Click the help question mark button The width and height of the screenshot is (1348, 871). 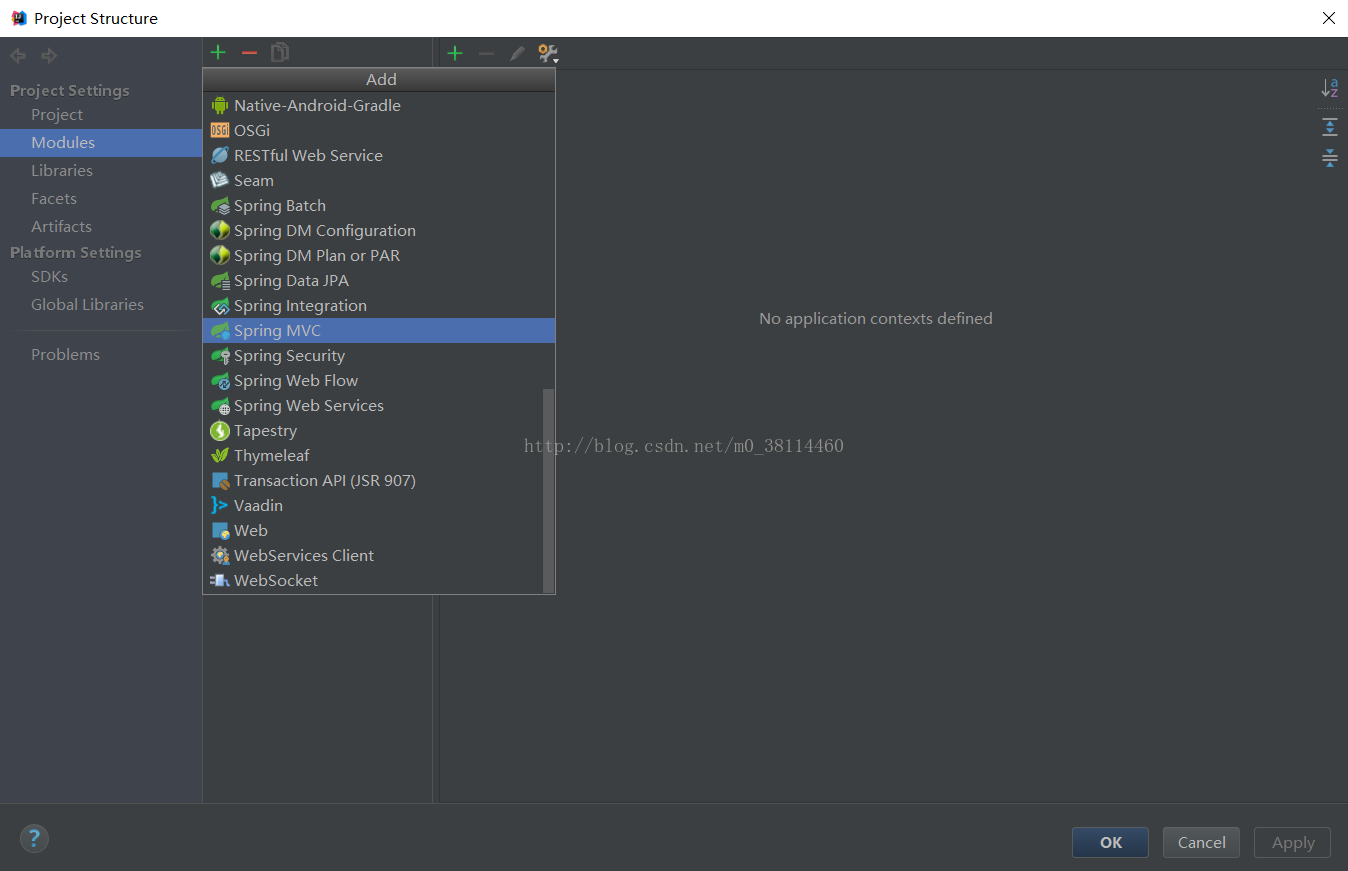coord(34,838)
